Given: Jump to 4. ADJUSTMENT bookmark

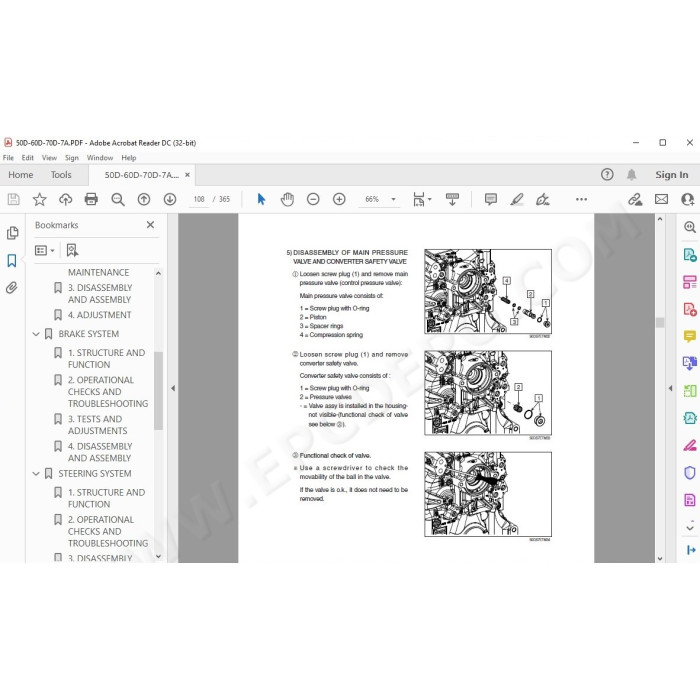Looking at the screenshot, I should coord(100,315).
